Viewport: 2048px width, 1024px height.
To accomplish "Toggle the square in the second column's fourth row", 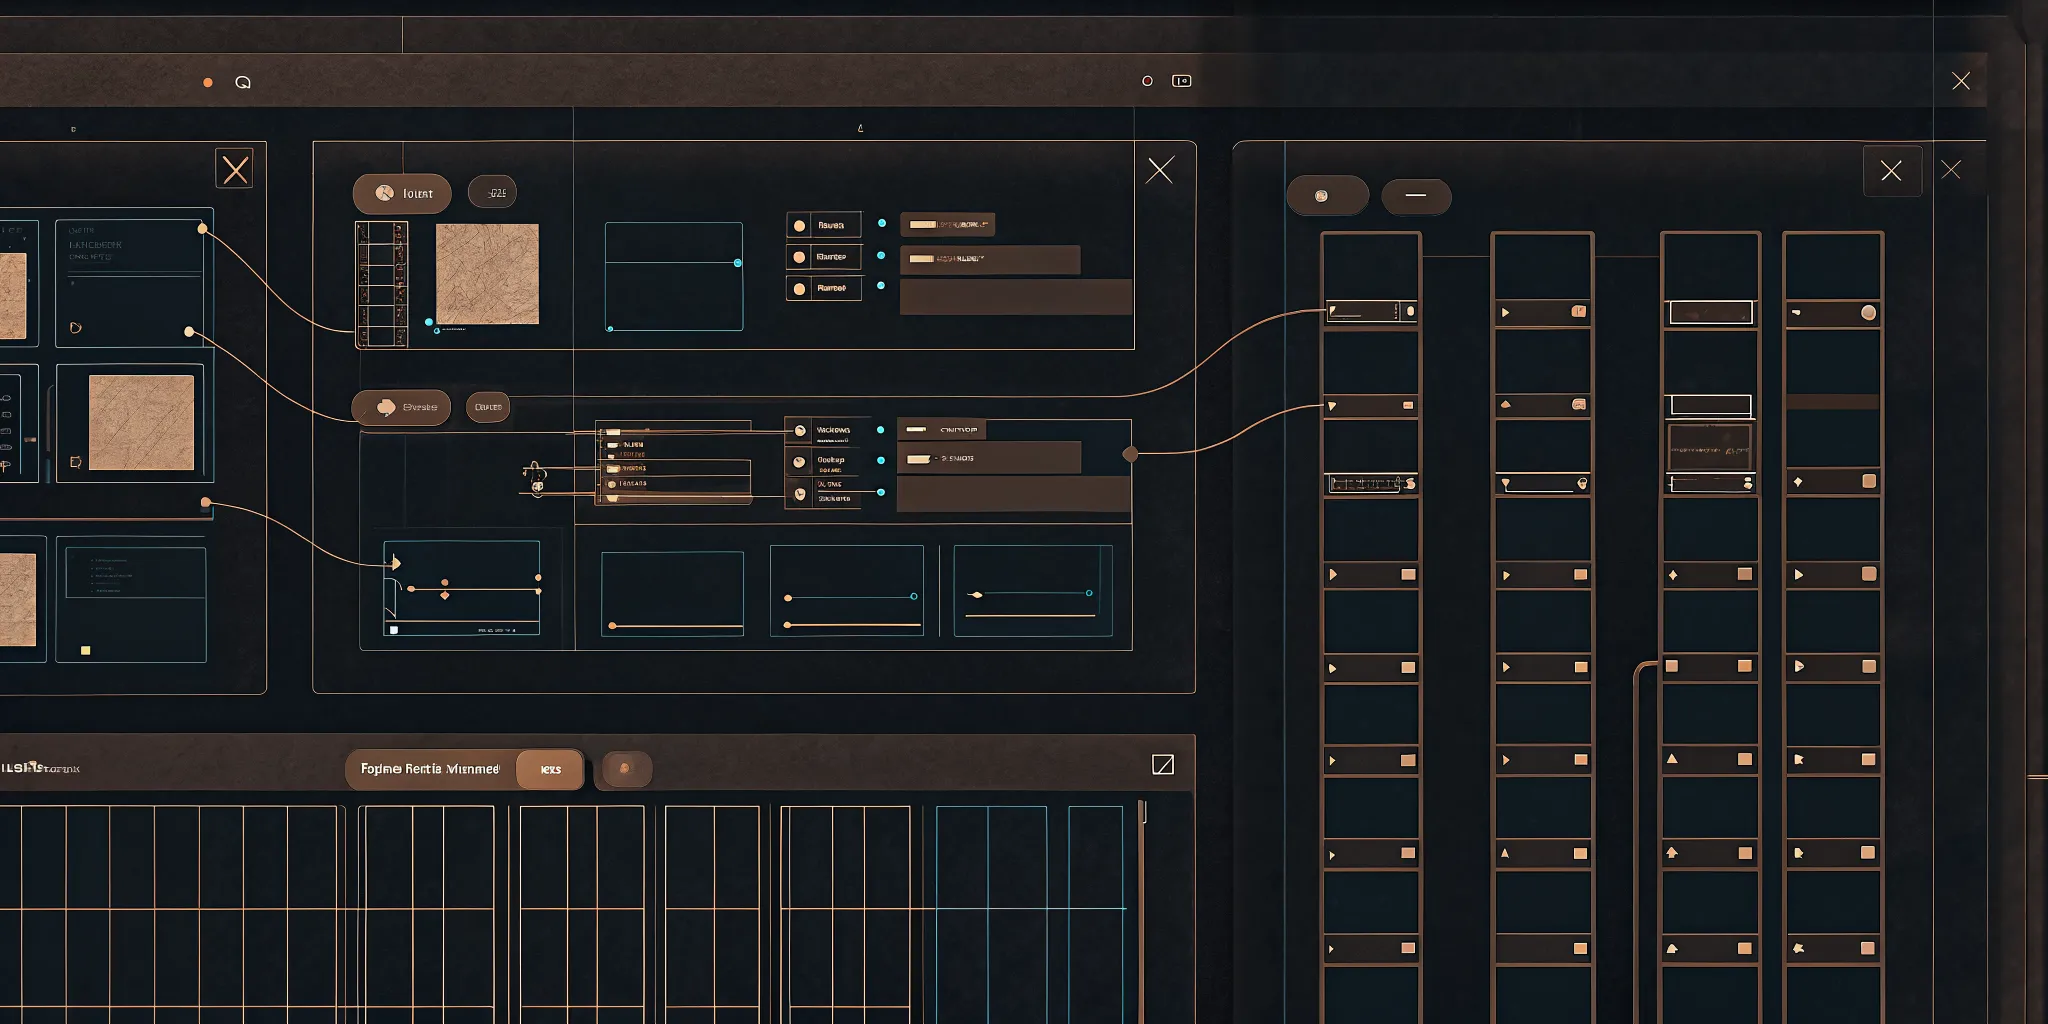I will [1581, 575].
